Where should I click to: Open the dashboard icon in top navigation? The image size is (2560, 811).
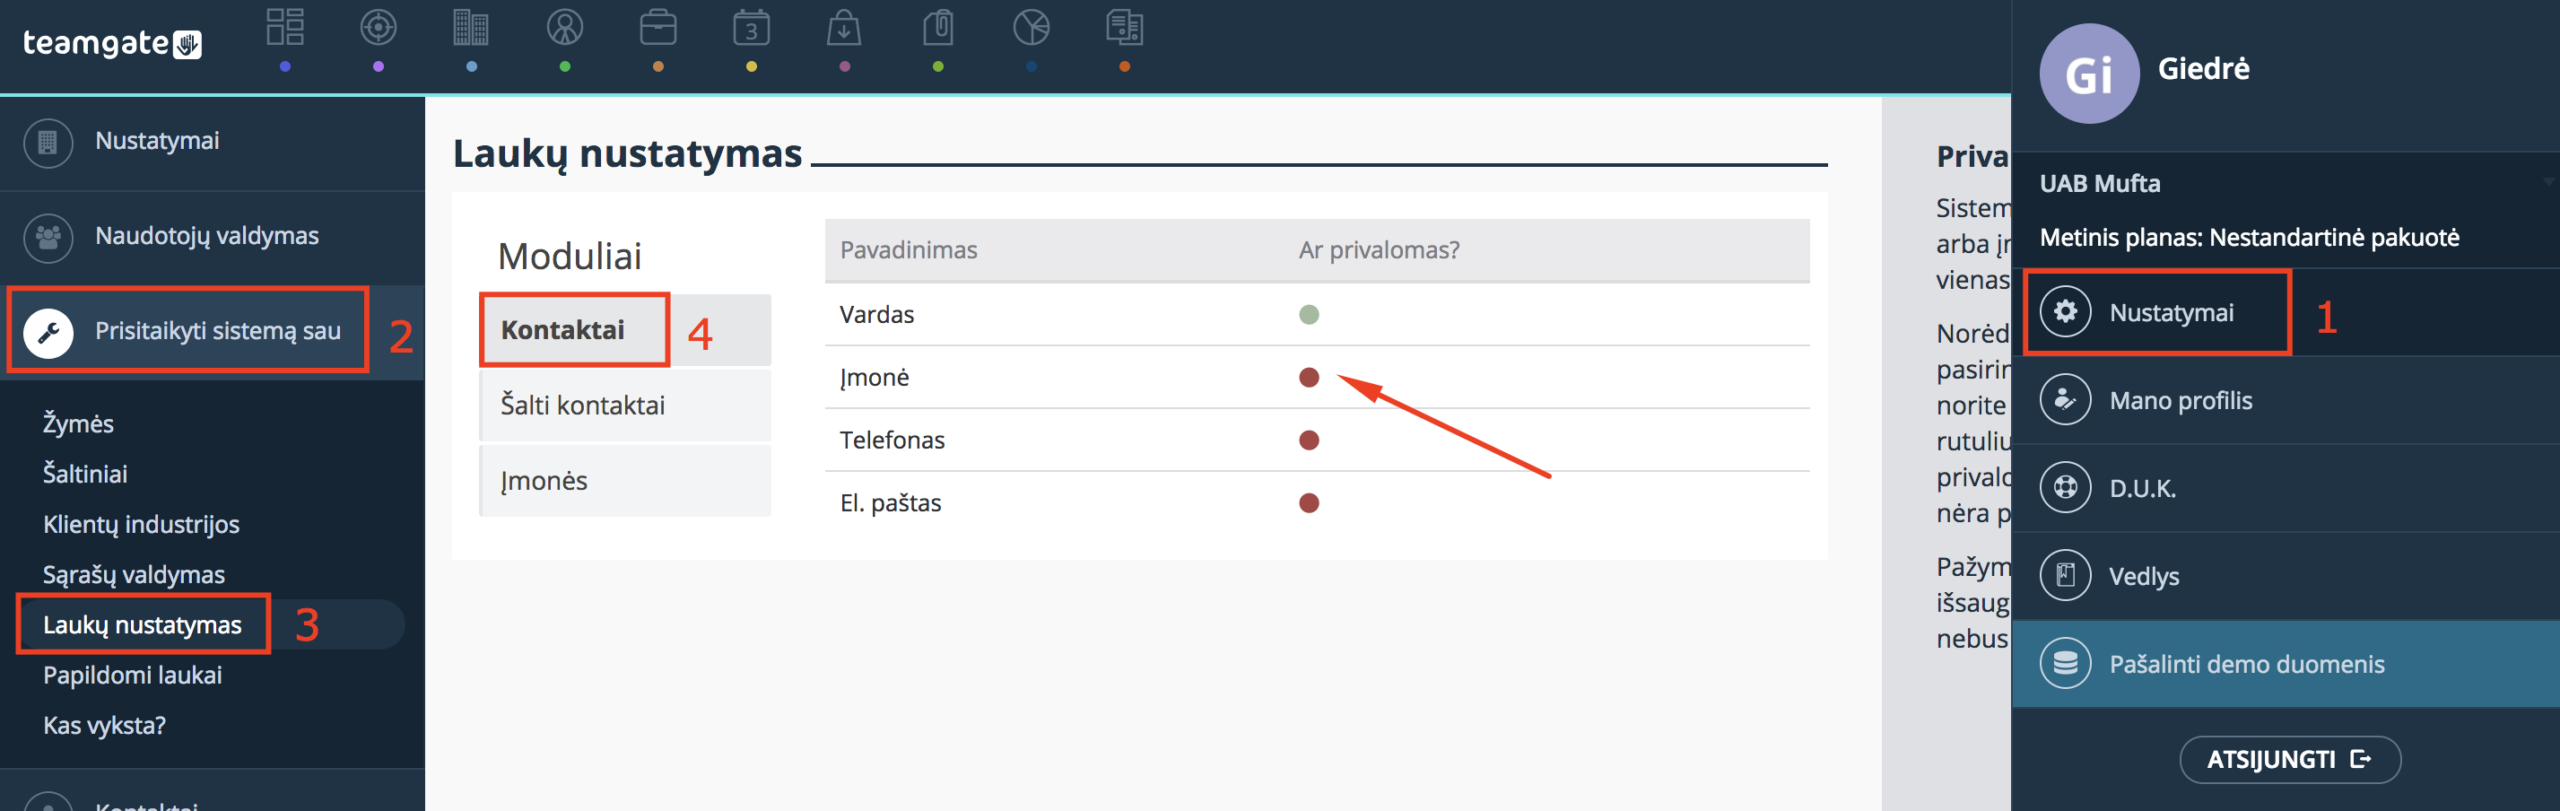pyautogui.click(x=285, y=27)
